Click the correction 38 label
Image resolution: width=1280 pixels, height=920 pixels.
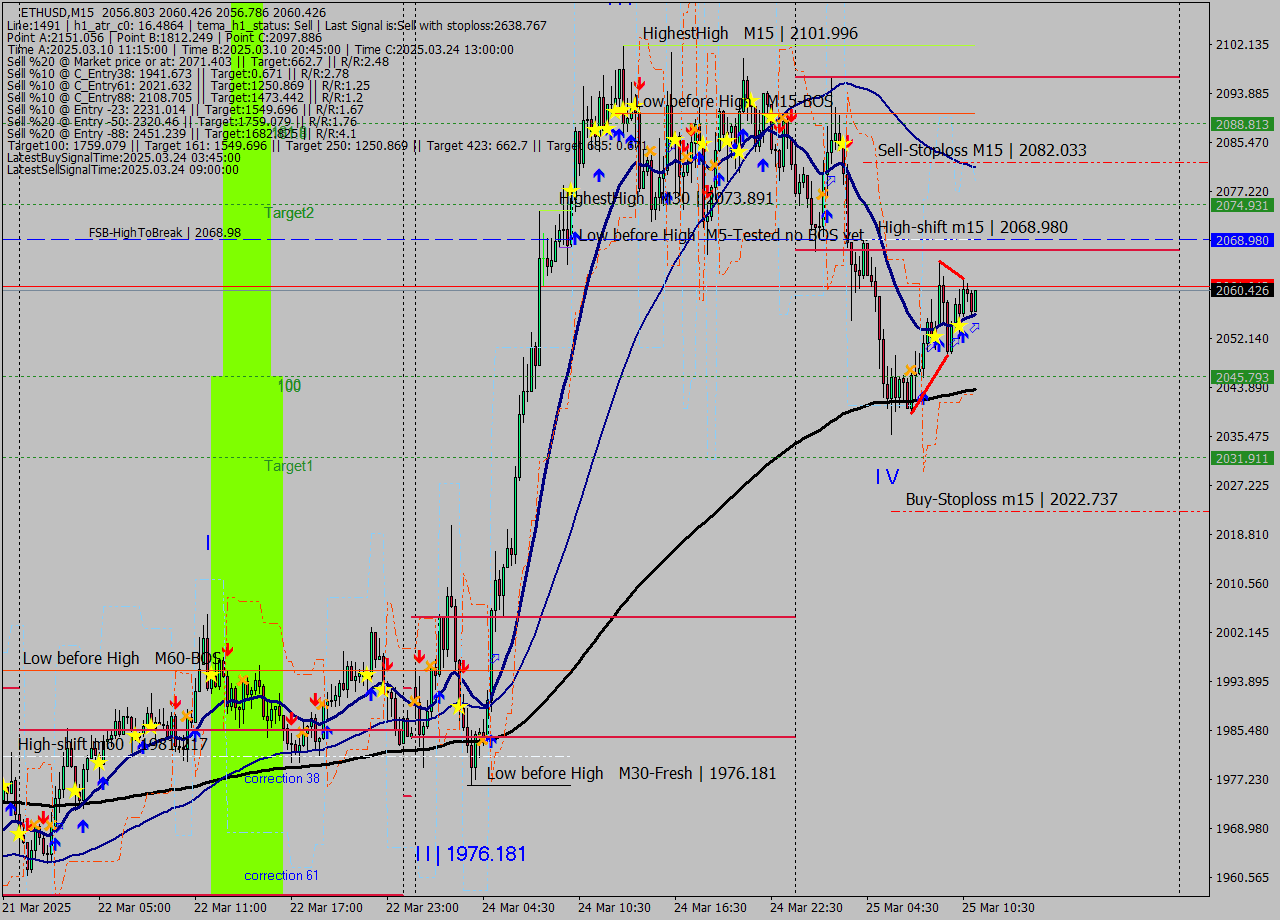pyautogui.click(x=282, y=778)
